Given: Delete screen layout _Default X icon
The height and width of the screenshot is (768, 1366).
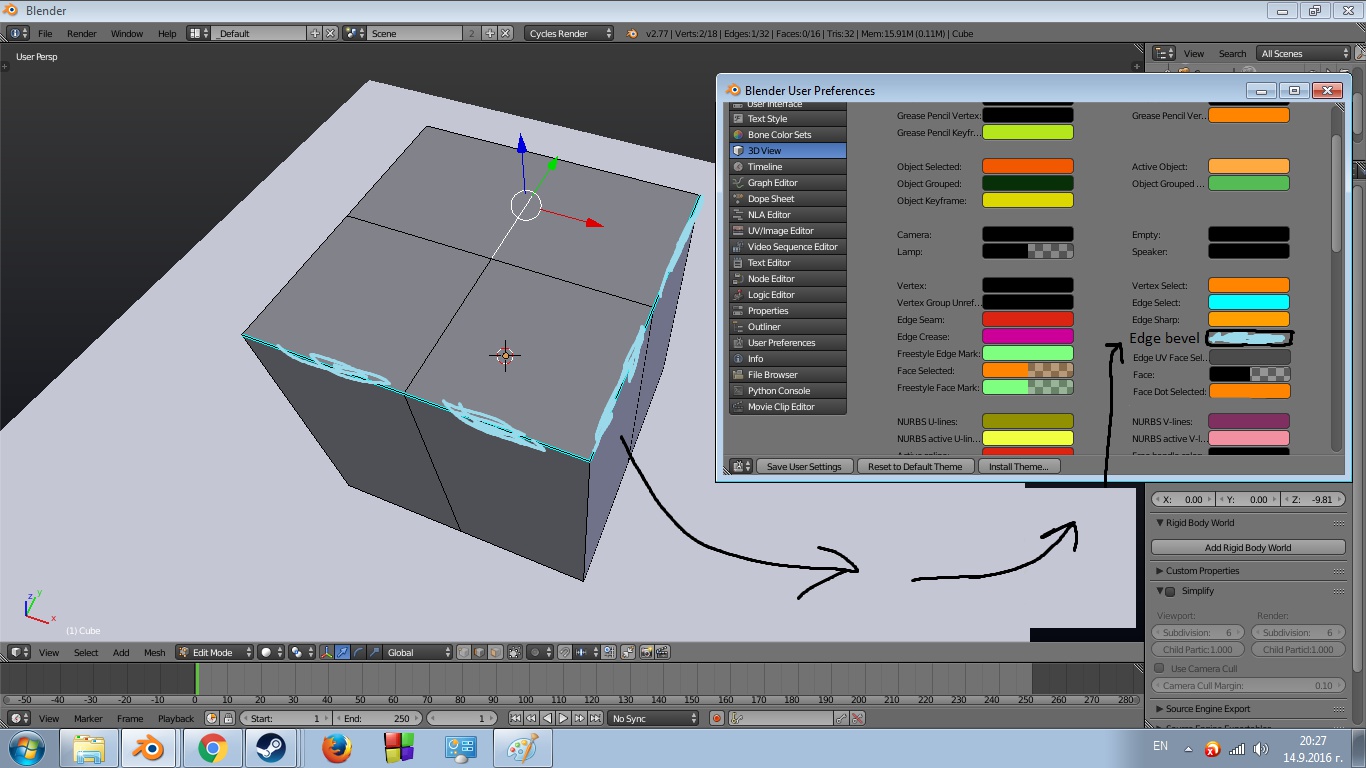Looking at the screenshot, I should tap(331, 33).
